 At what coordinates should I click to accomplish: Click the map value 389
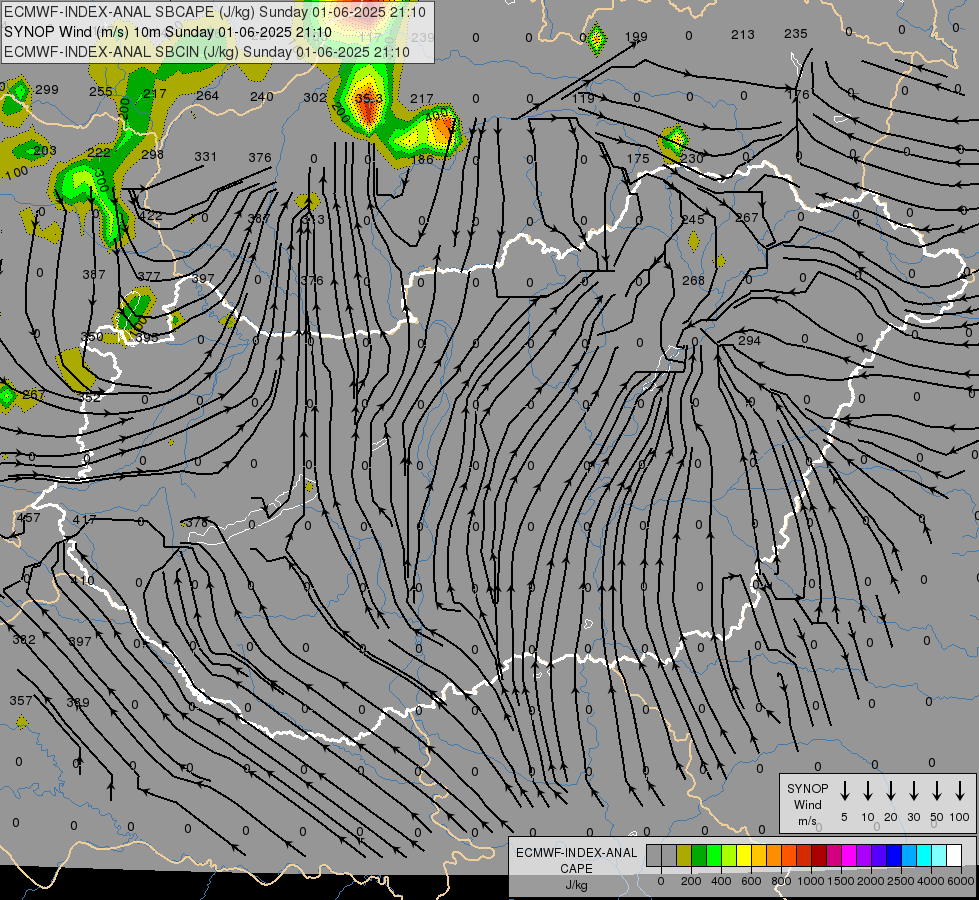(x=78, y=703)
